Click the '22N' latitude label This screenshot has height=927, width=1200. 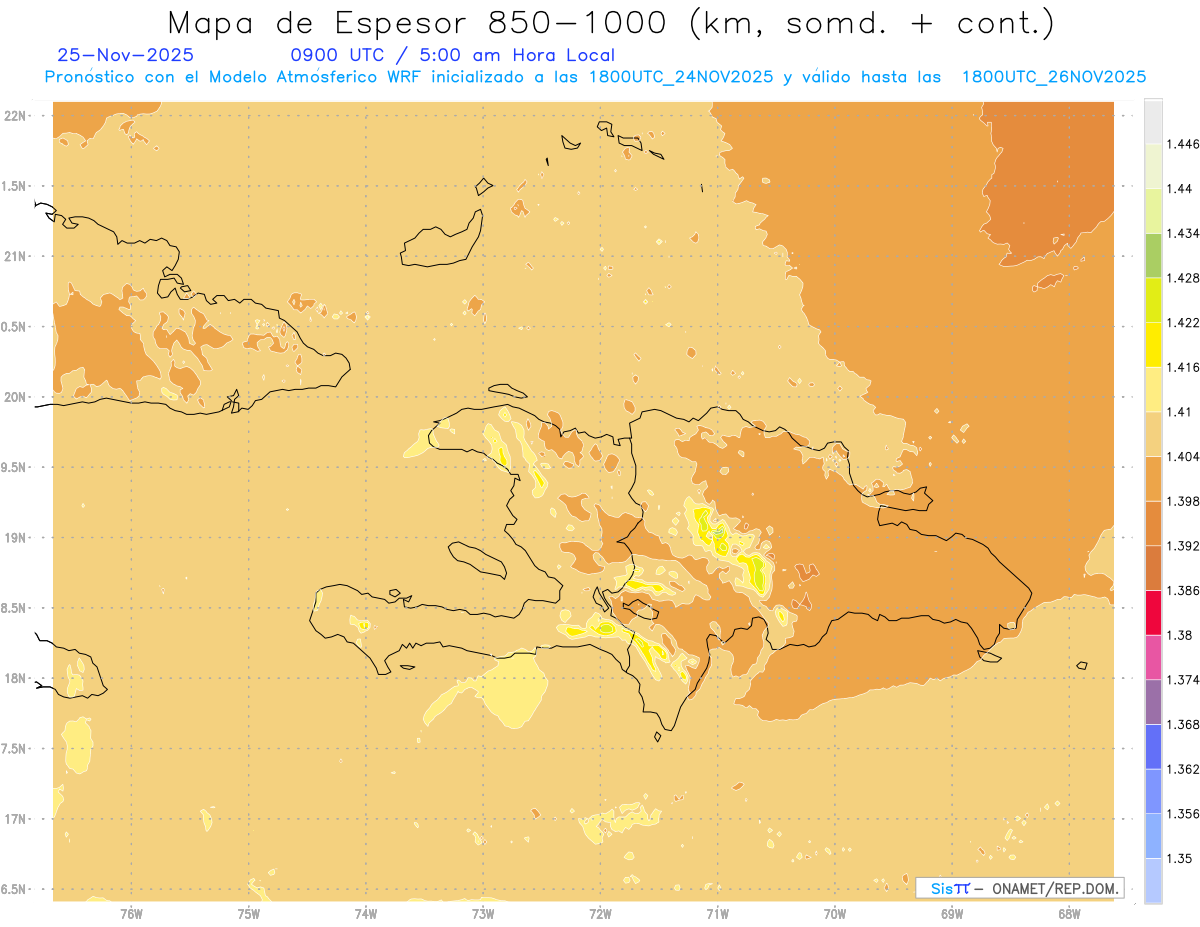pos(15,115)
